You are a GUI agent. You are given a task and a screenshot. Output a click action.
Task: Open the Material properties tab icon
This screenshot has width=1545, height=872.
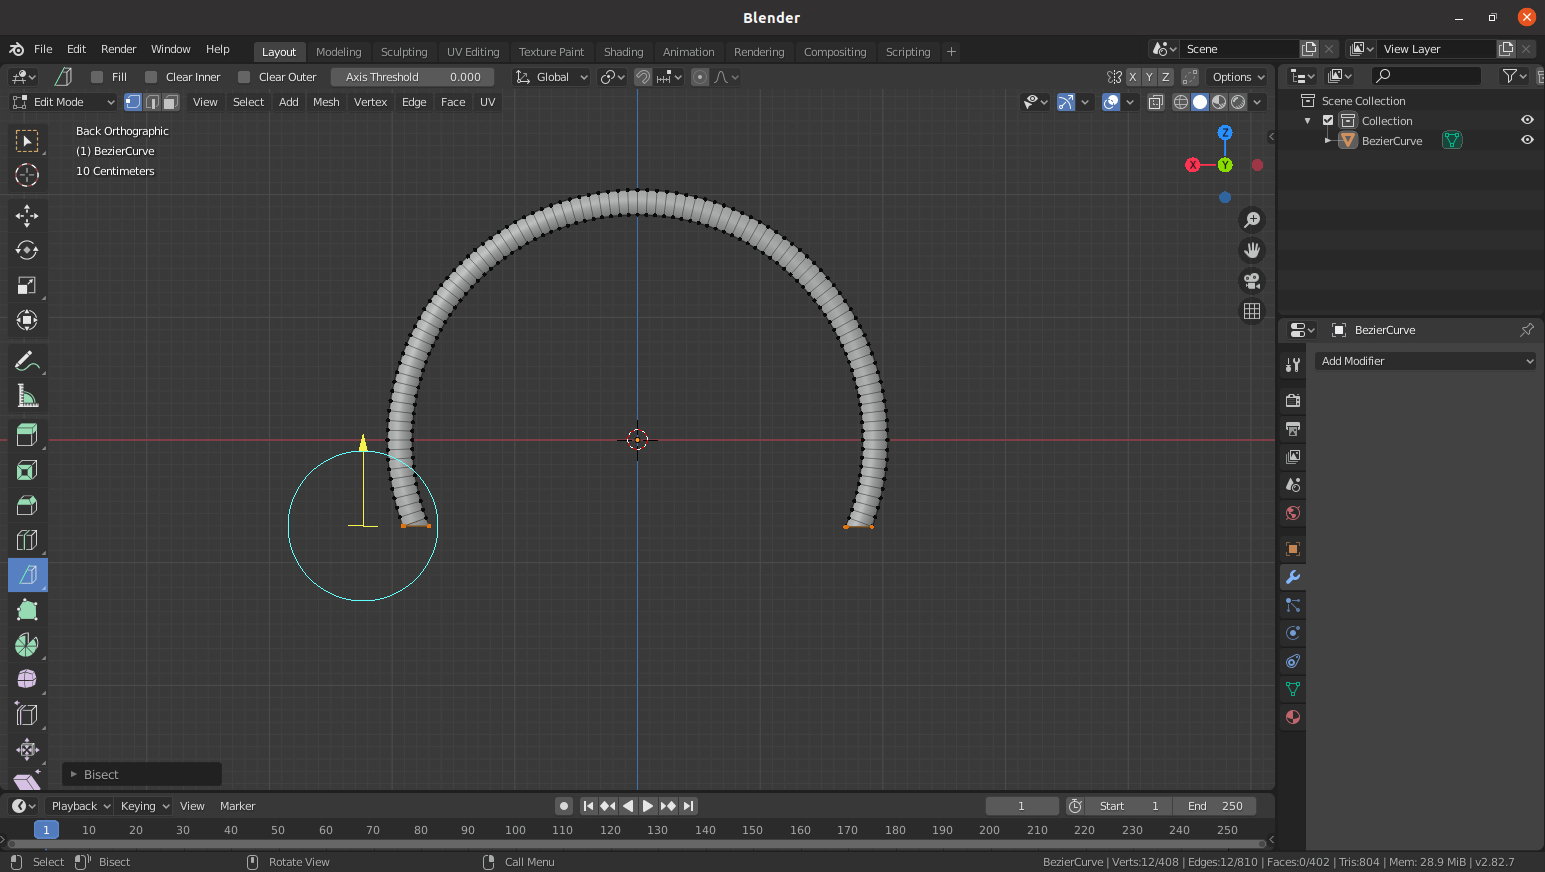1293,717
